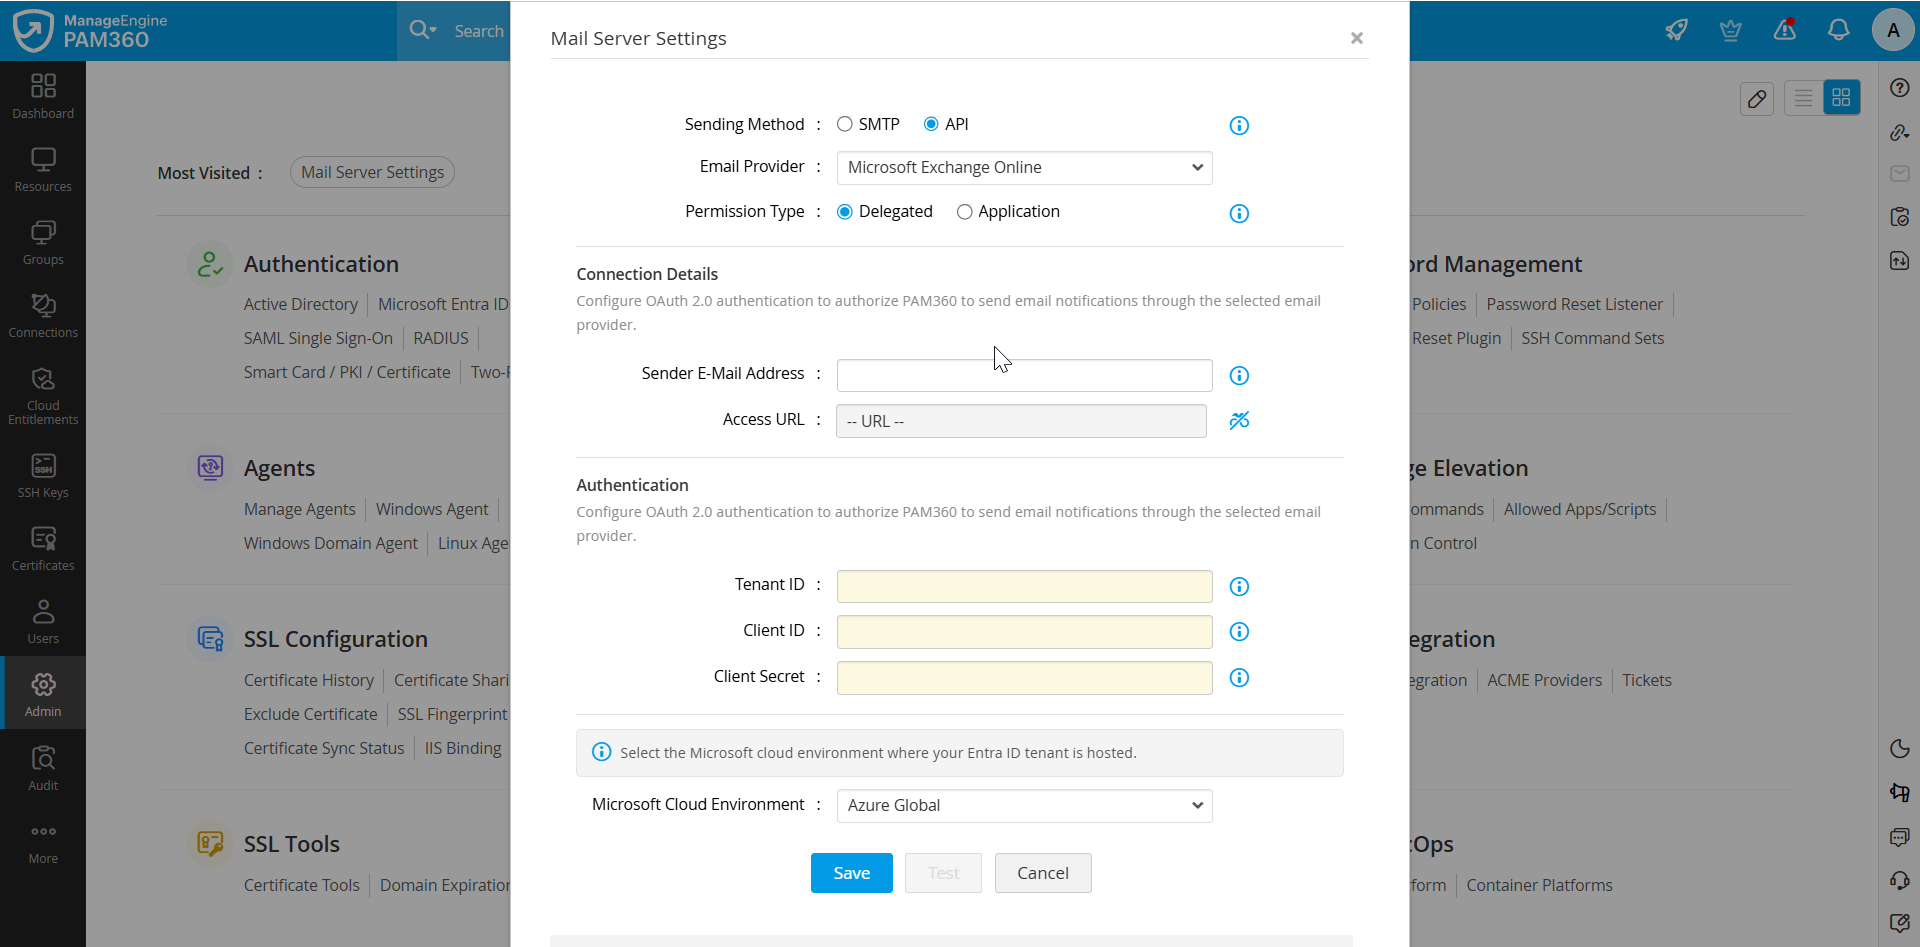Choose Delegated permission type
Viewport: 1920px width, 947px height.
[845, 212]
